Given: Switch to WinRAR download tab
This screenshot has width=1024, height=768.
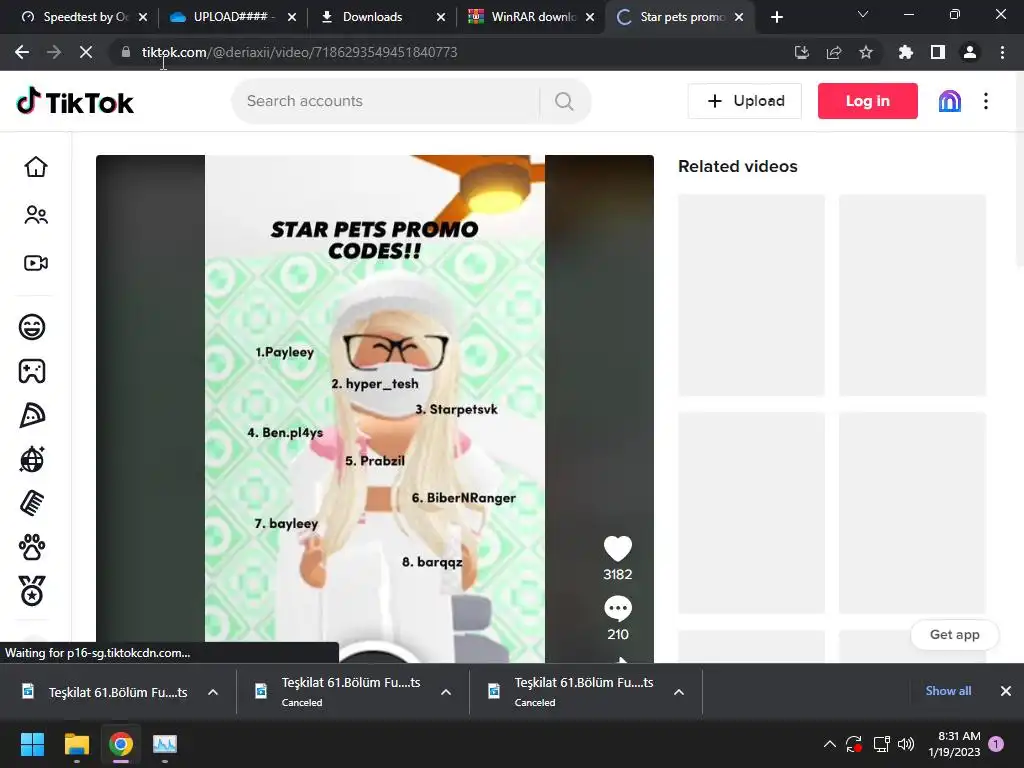Looking at the screenshot, I should coord(529,17).
